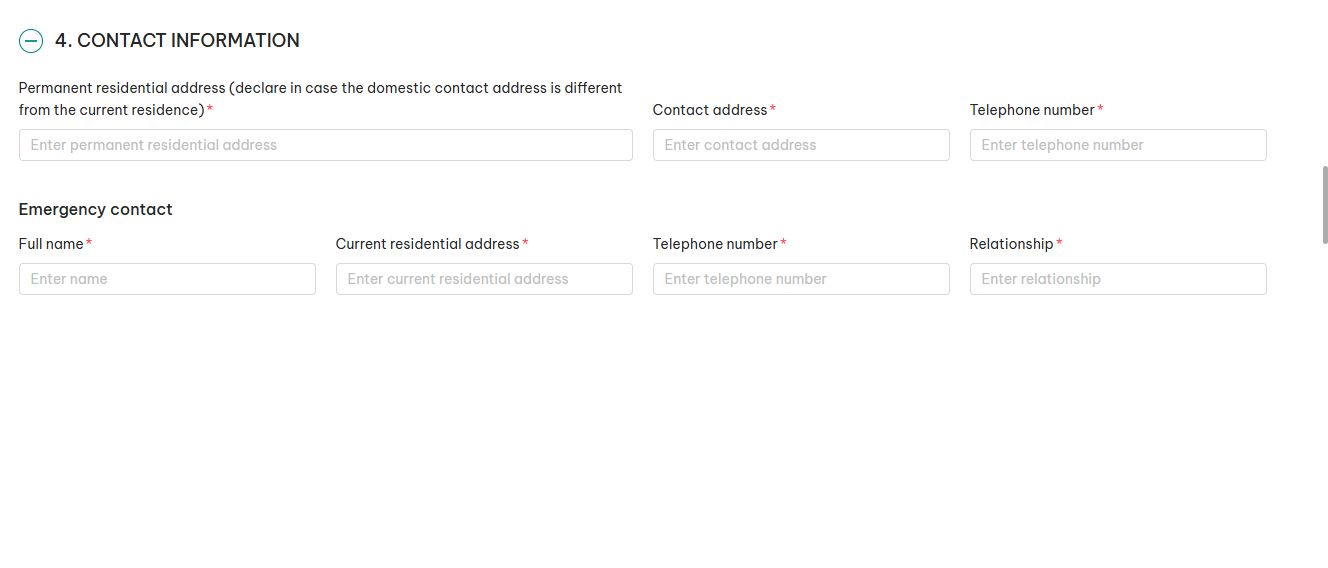
Task: Click the Contact address label
Action: click(x=710, y=110)
